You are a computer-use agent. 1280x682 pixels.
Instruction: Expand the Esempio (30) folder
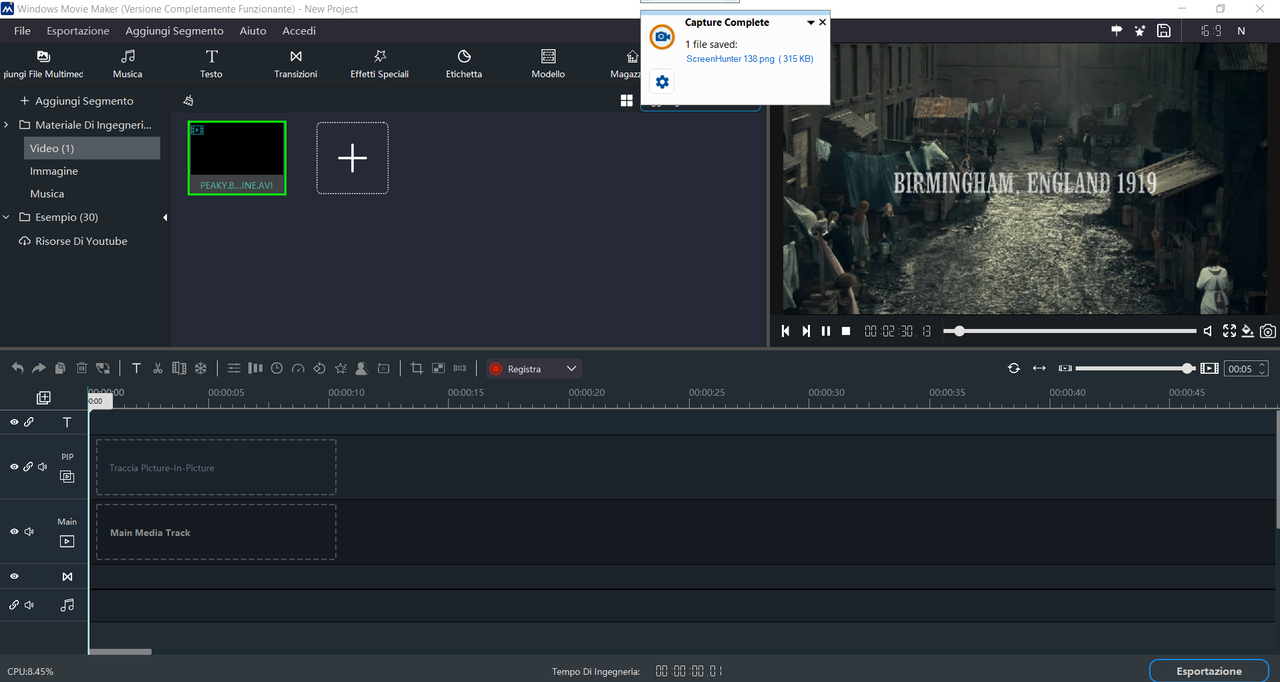coord(7,217)
